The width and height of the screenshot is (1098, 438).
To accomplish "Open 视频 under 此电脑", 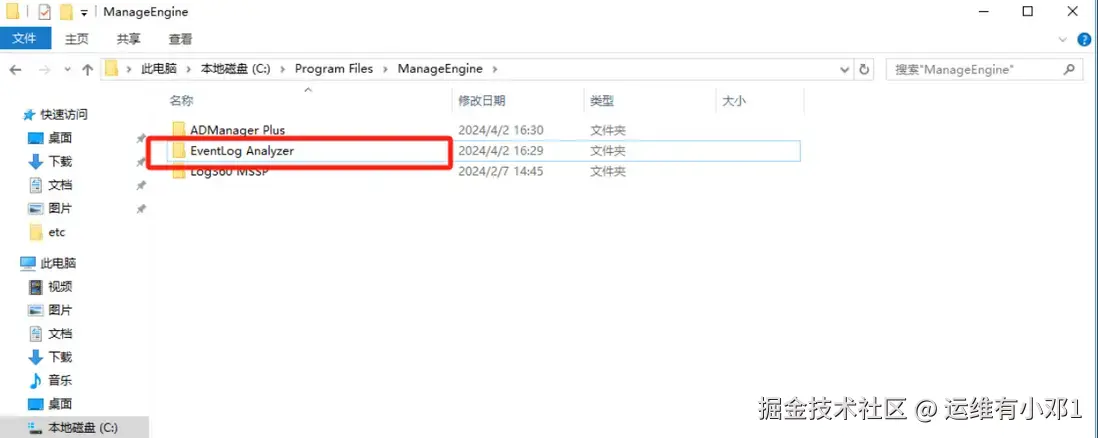I will point(60,287).
